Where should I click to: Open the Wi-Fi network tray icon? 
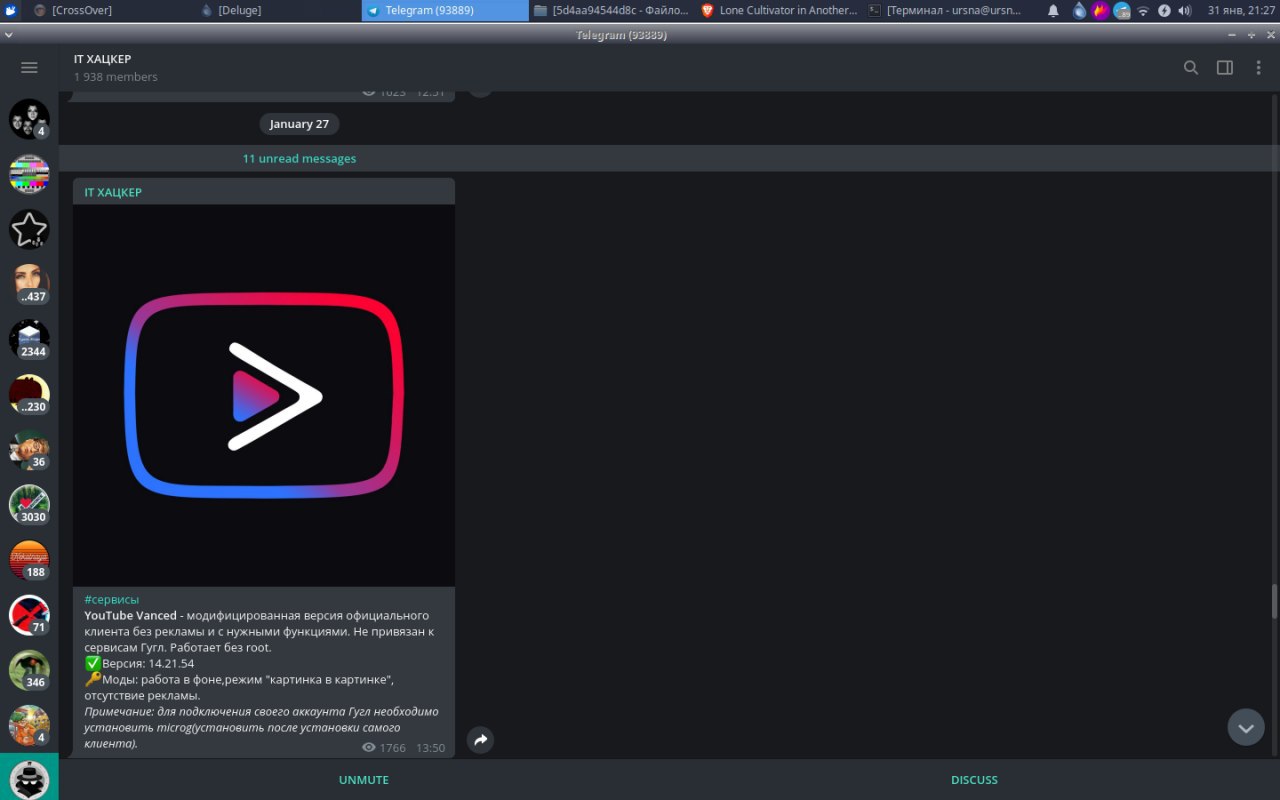coord(1143,10)
